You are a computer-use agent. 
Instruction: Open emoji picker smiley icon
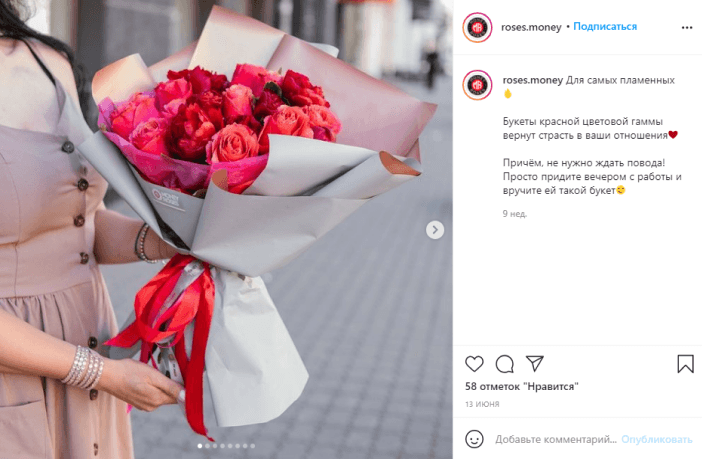pos(474,439)
